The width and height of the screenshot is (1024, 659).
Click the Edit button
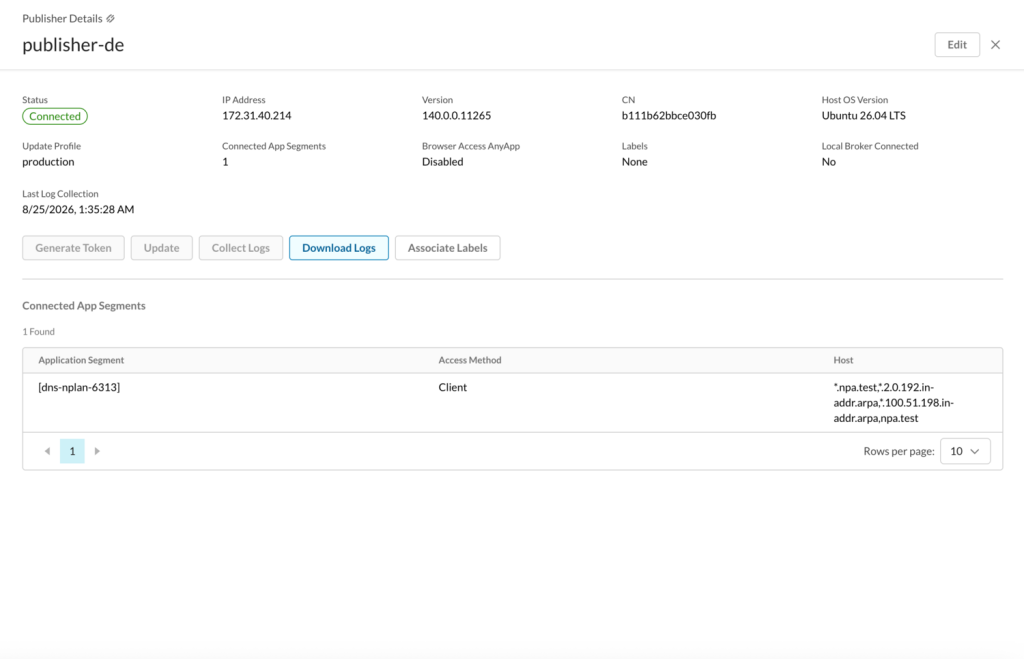[x=957, y=44]
